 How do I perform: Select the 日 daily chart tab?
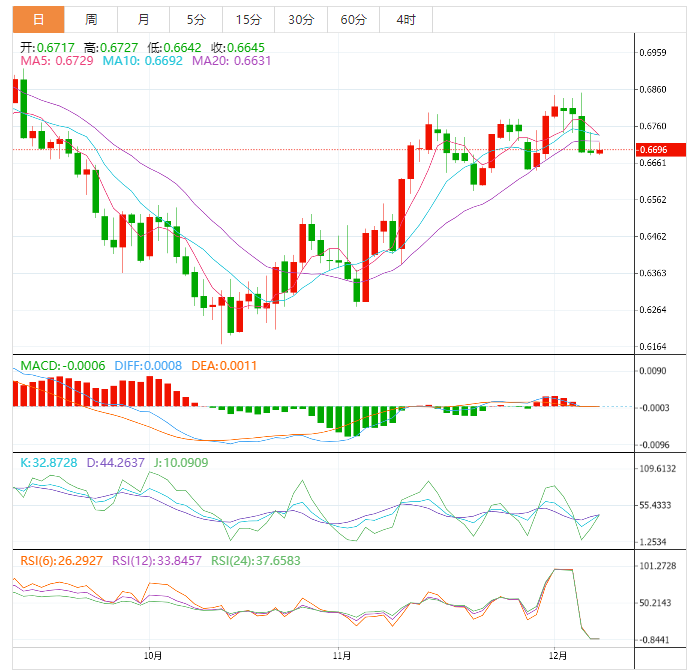click(39, 20)
